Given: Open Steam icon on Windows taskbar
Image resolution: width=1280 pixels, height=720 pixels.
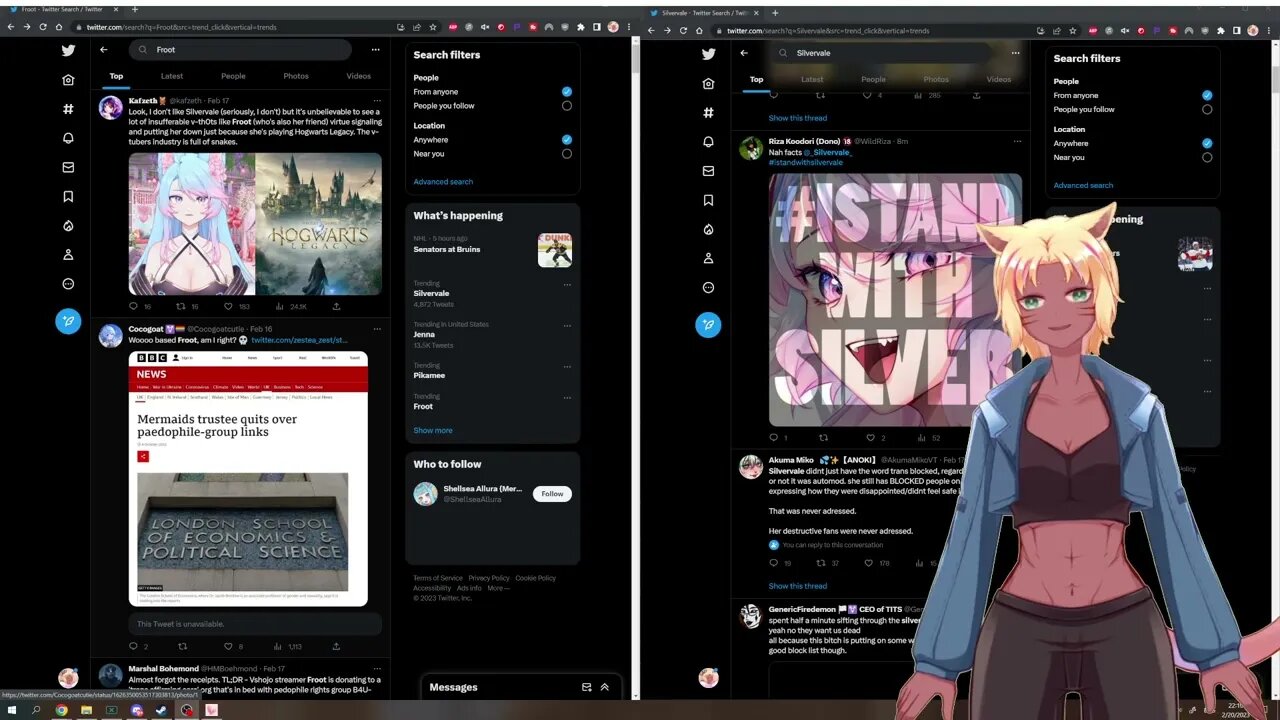Looking at the screenshot, I should (x=162, y=710).
